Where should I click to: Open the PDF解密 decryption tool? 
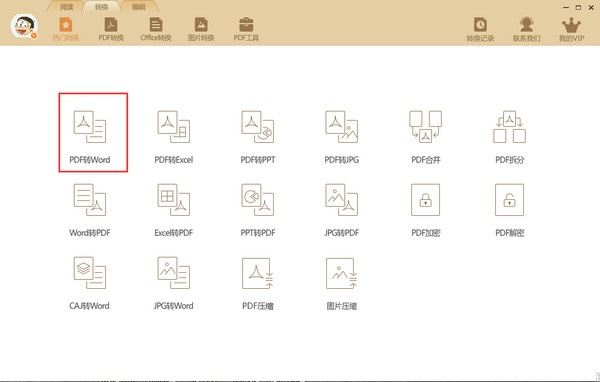510,210
